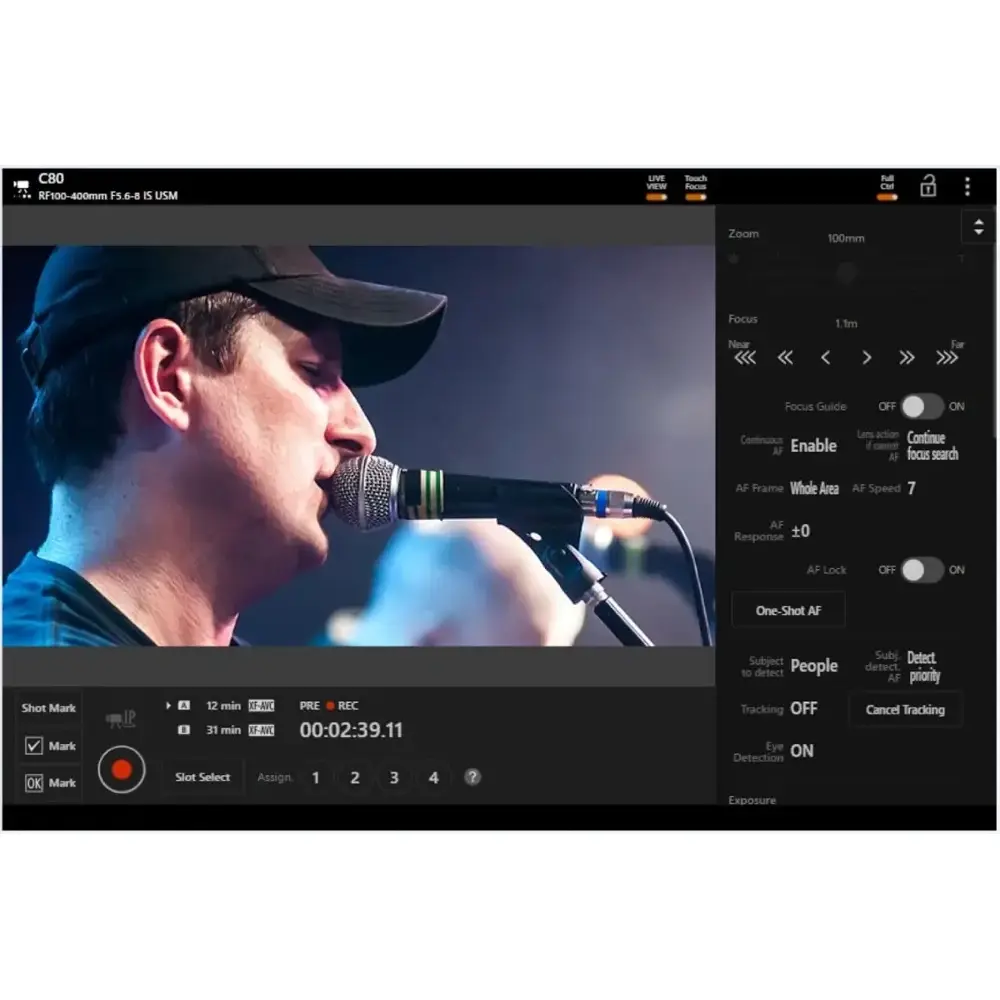Image resolution: width=1000 pixels, height=1000 pixels.
Task: Toggle the AF Lock switch
Action: click(x=921, y=570)
